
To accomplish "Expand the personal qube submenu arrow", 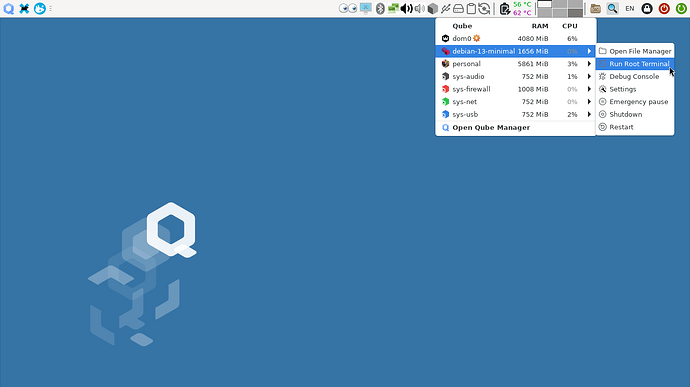I will [589, 64].
